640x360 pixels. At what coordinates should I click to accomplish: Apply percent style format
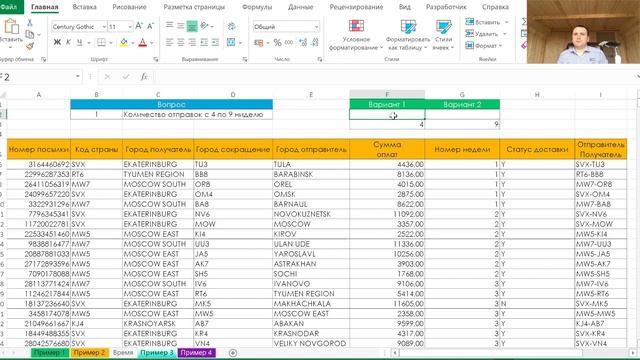[277, 42]
